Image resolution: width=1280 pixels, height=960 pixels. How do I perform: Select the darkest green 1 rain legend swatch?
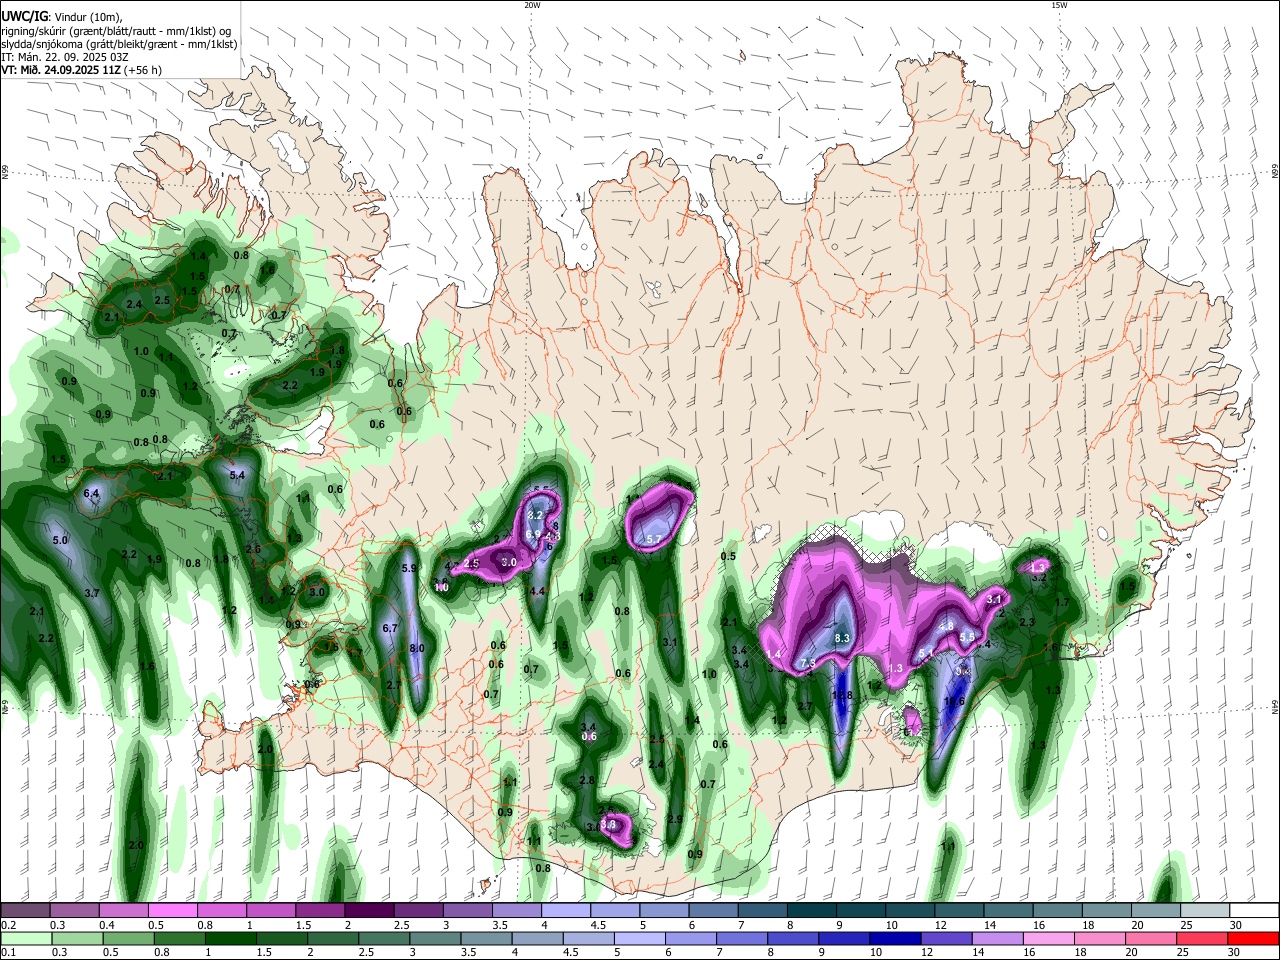(x=230, y=939)
